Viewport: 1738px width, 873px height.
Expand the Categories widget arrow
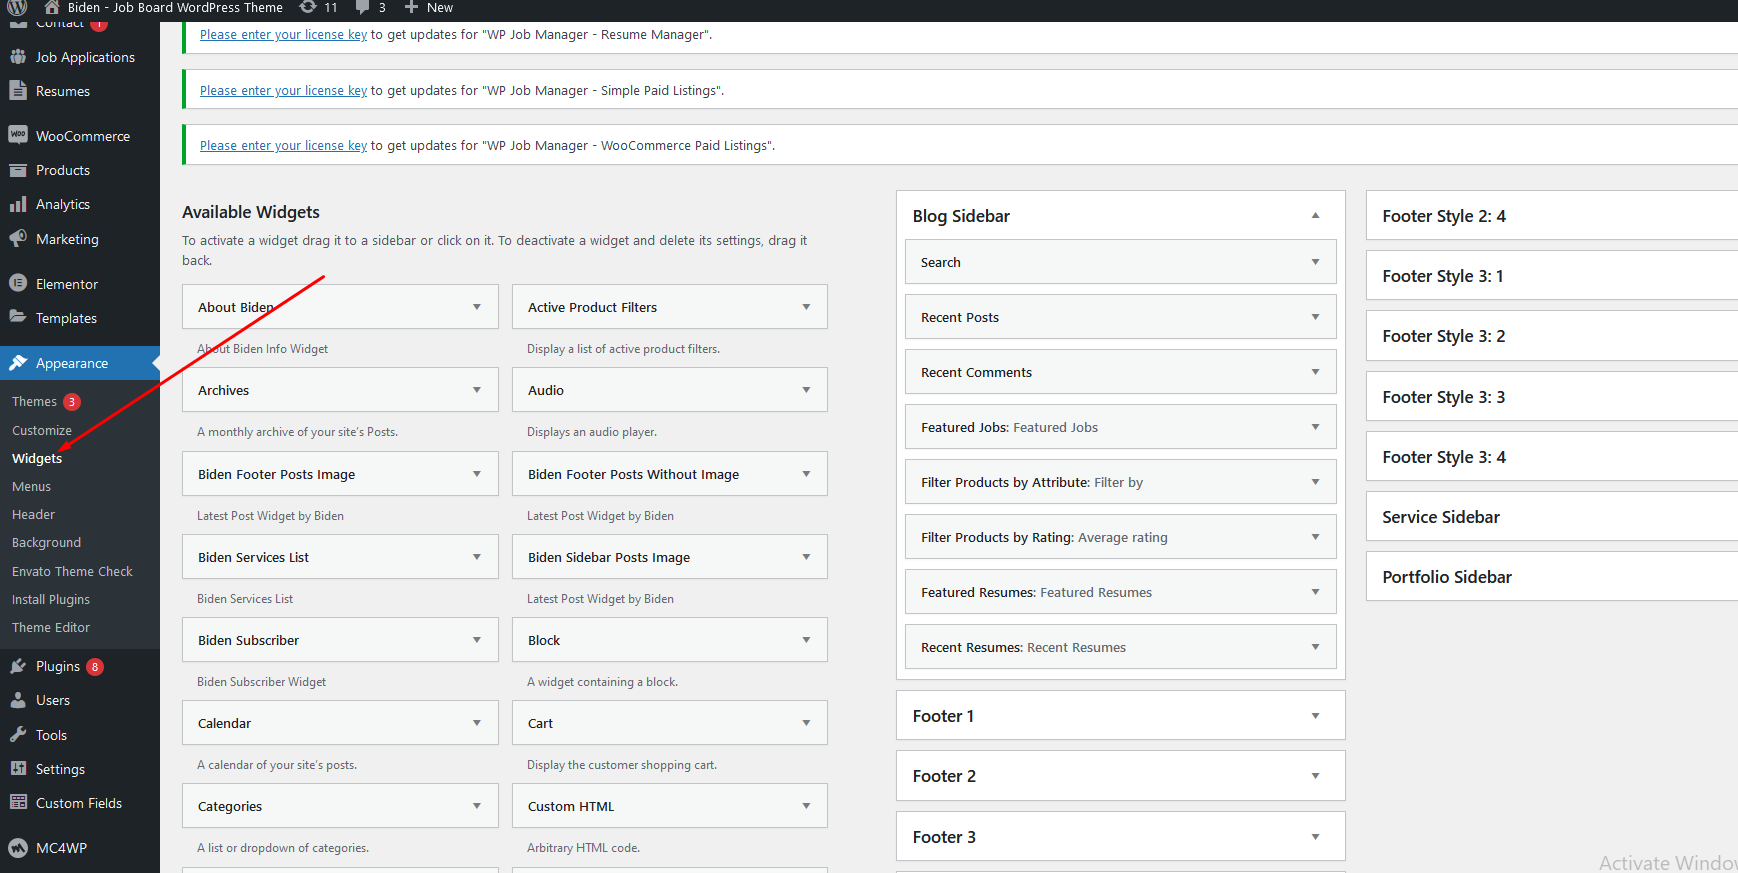(477, 806)
